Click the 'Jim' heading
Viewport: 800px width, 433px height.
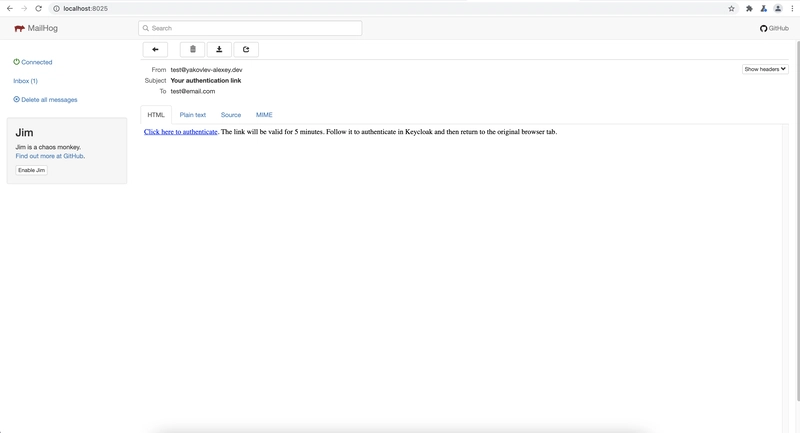pos(24,133)
